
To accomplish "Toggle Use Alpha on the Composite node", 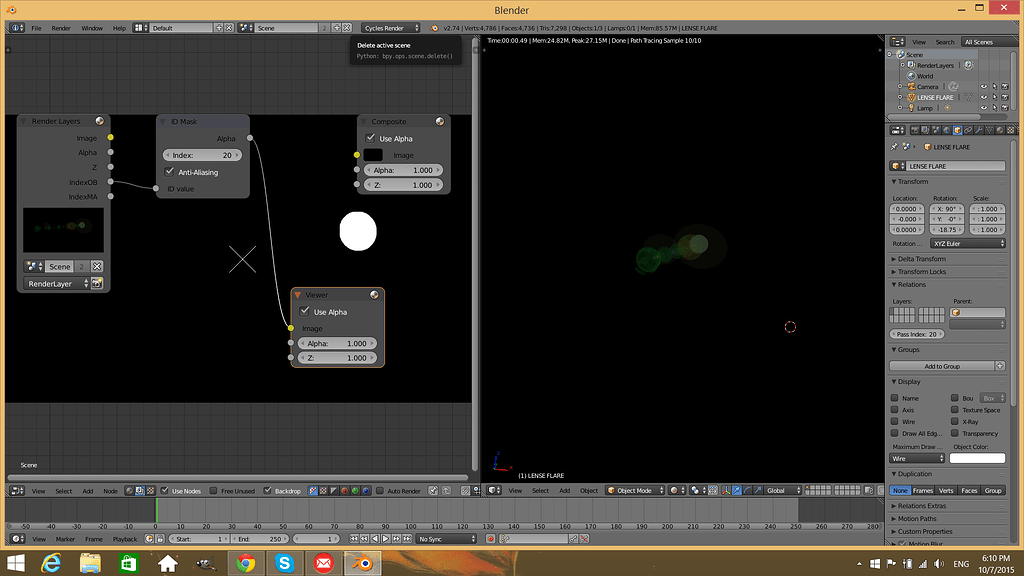I will pyautogui.click(x=370, y=138).
